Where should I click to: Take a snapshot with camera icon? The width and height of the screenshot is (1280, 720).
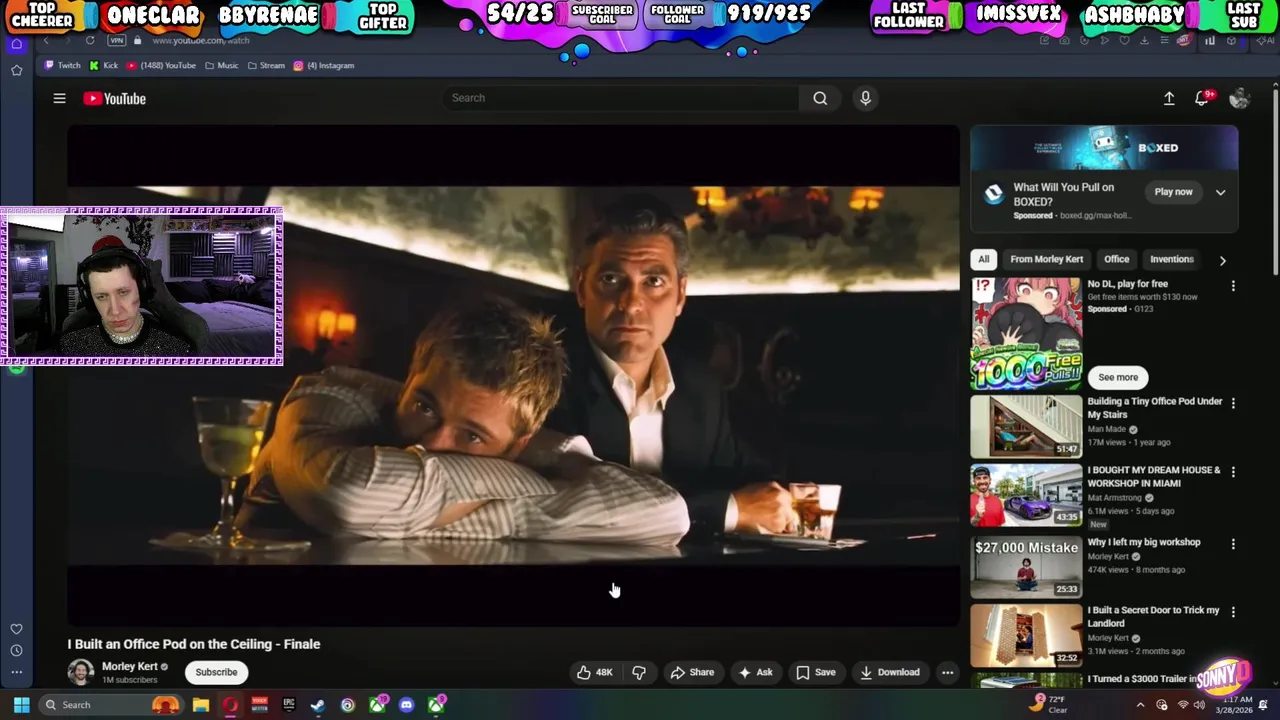tap(1065, 40)
